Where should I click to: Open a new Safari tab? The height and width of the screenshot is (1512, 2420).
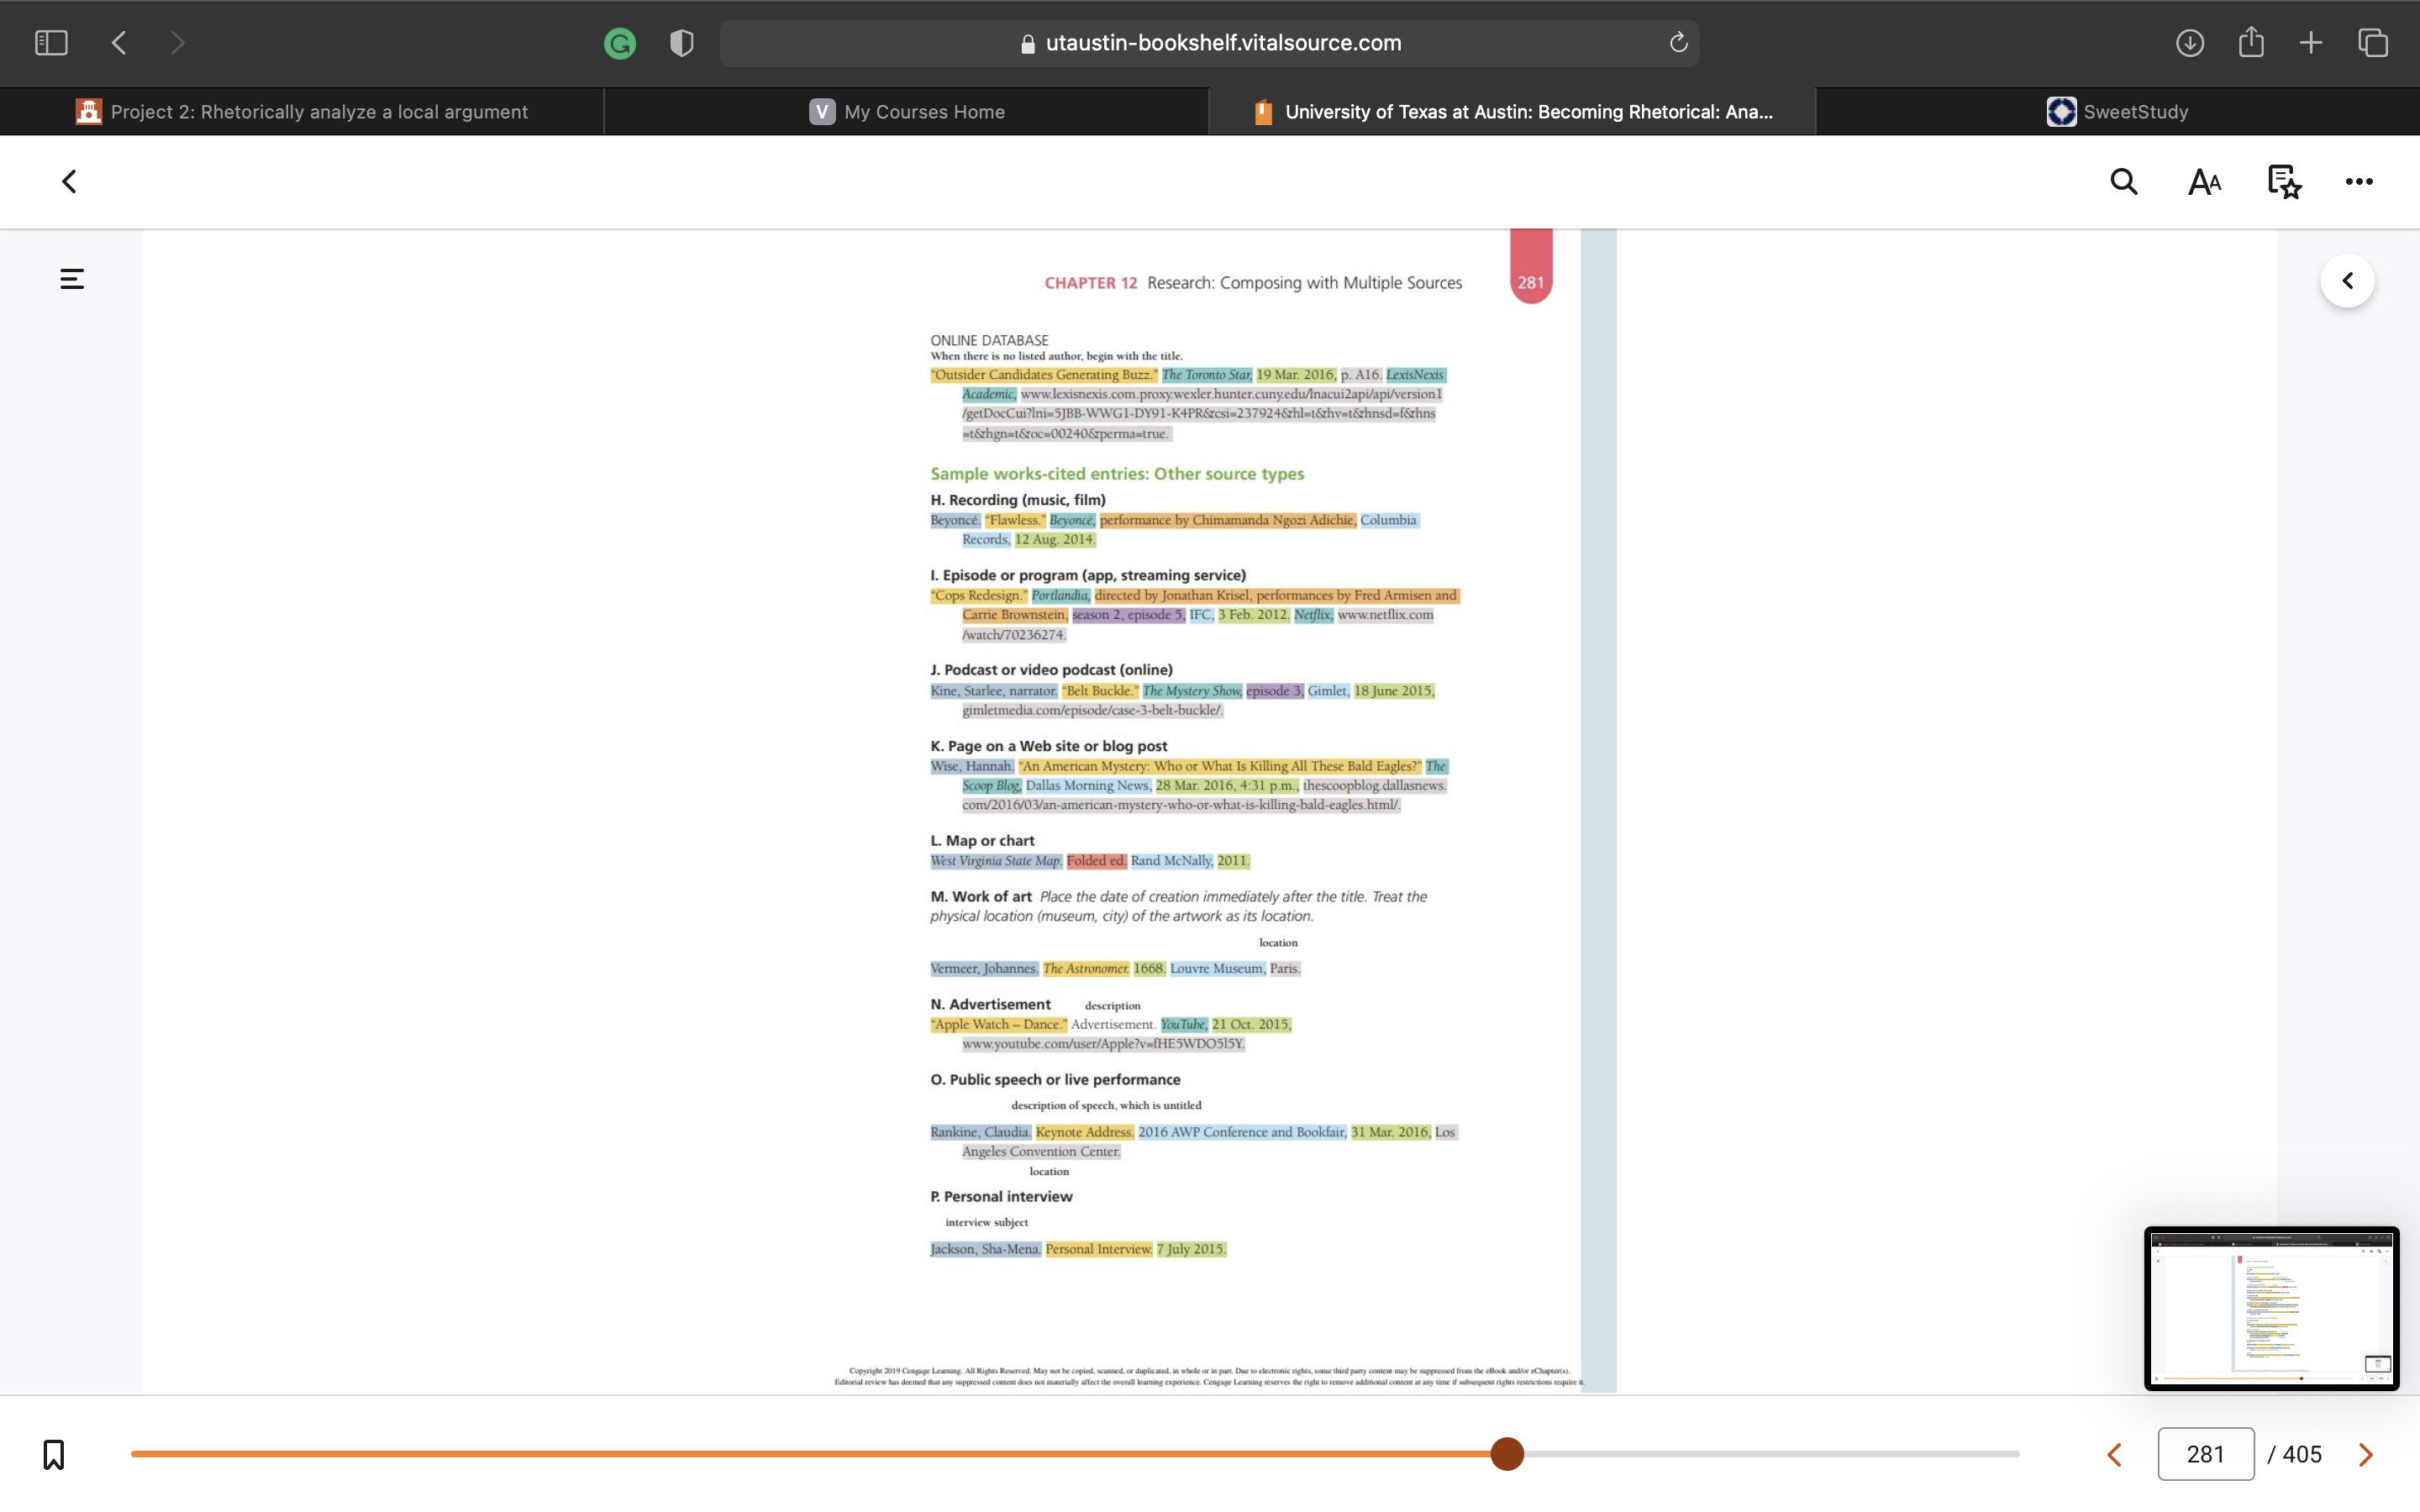(2311, 43)
